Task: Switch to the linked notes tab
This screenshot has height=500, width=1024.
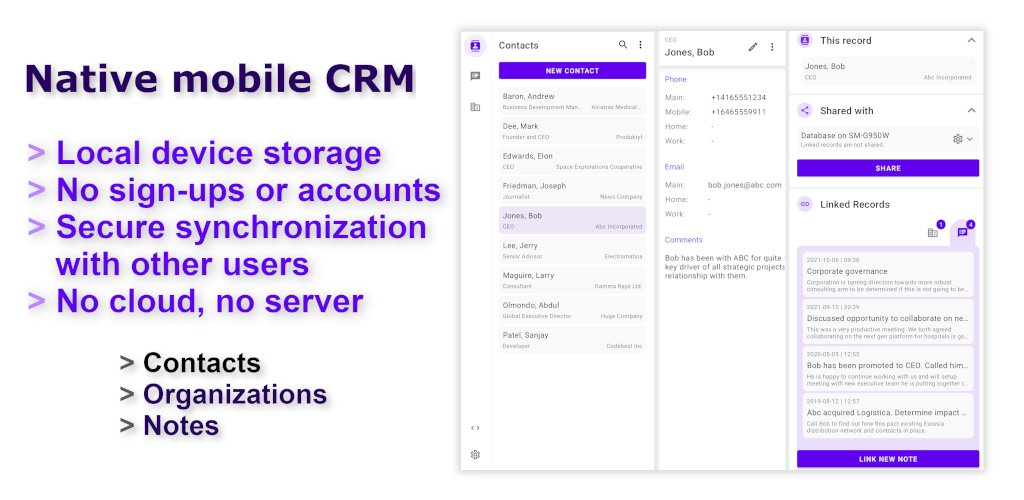Action: [964, 232]
